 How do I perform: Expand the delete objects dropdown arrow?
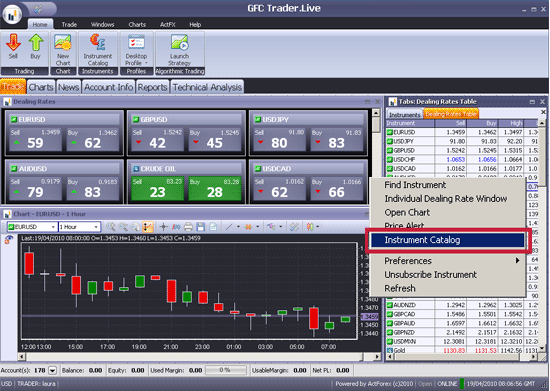(x=257, y=227)
